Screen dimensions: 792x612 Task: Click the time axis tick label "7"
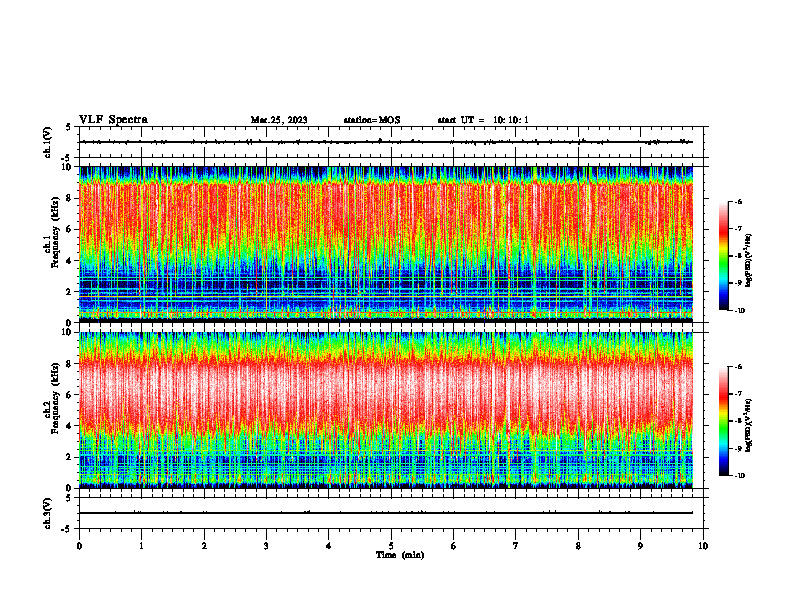click(516, 546)
